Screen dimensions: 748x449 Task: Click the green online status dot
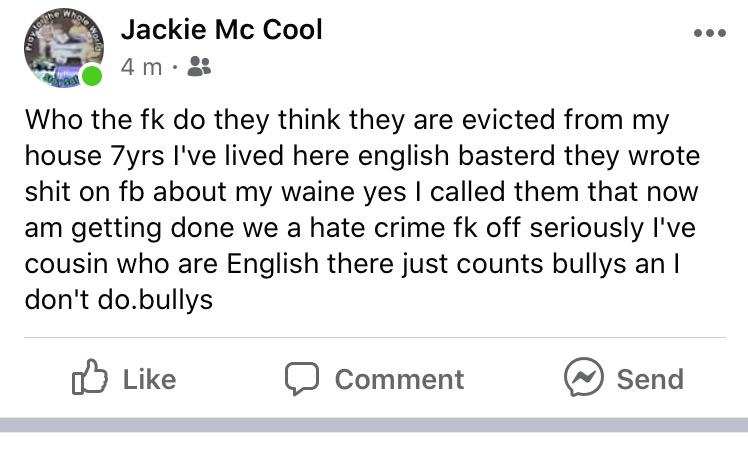(93, 77)
